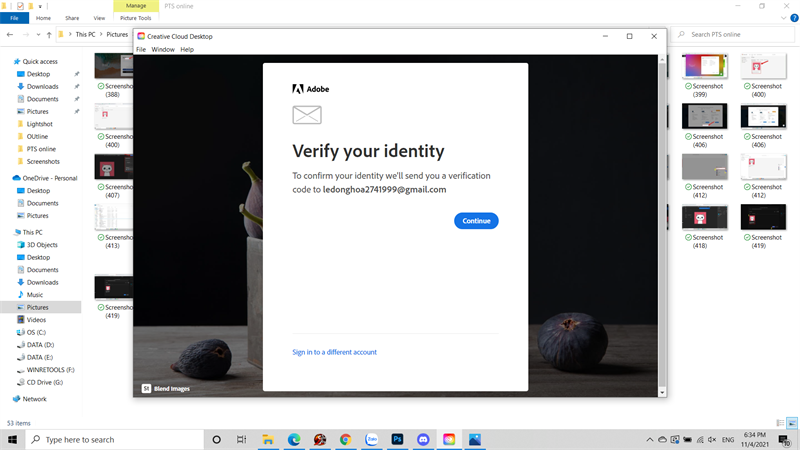Click the Creative Cloud scrollbar down arrow
Screen dimensions: 800x450
pos(662,392)
